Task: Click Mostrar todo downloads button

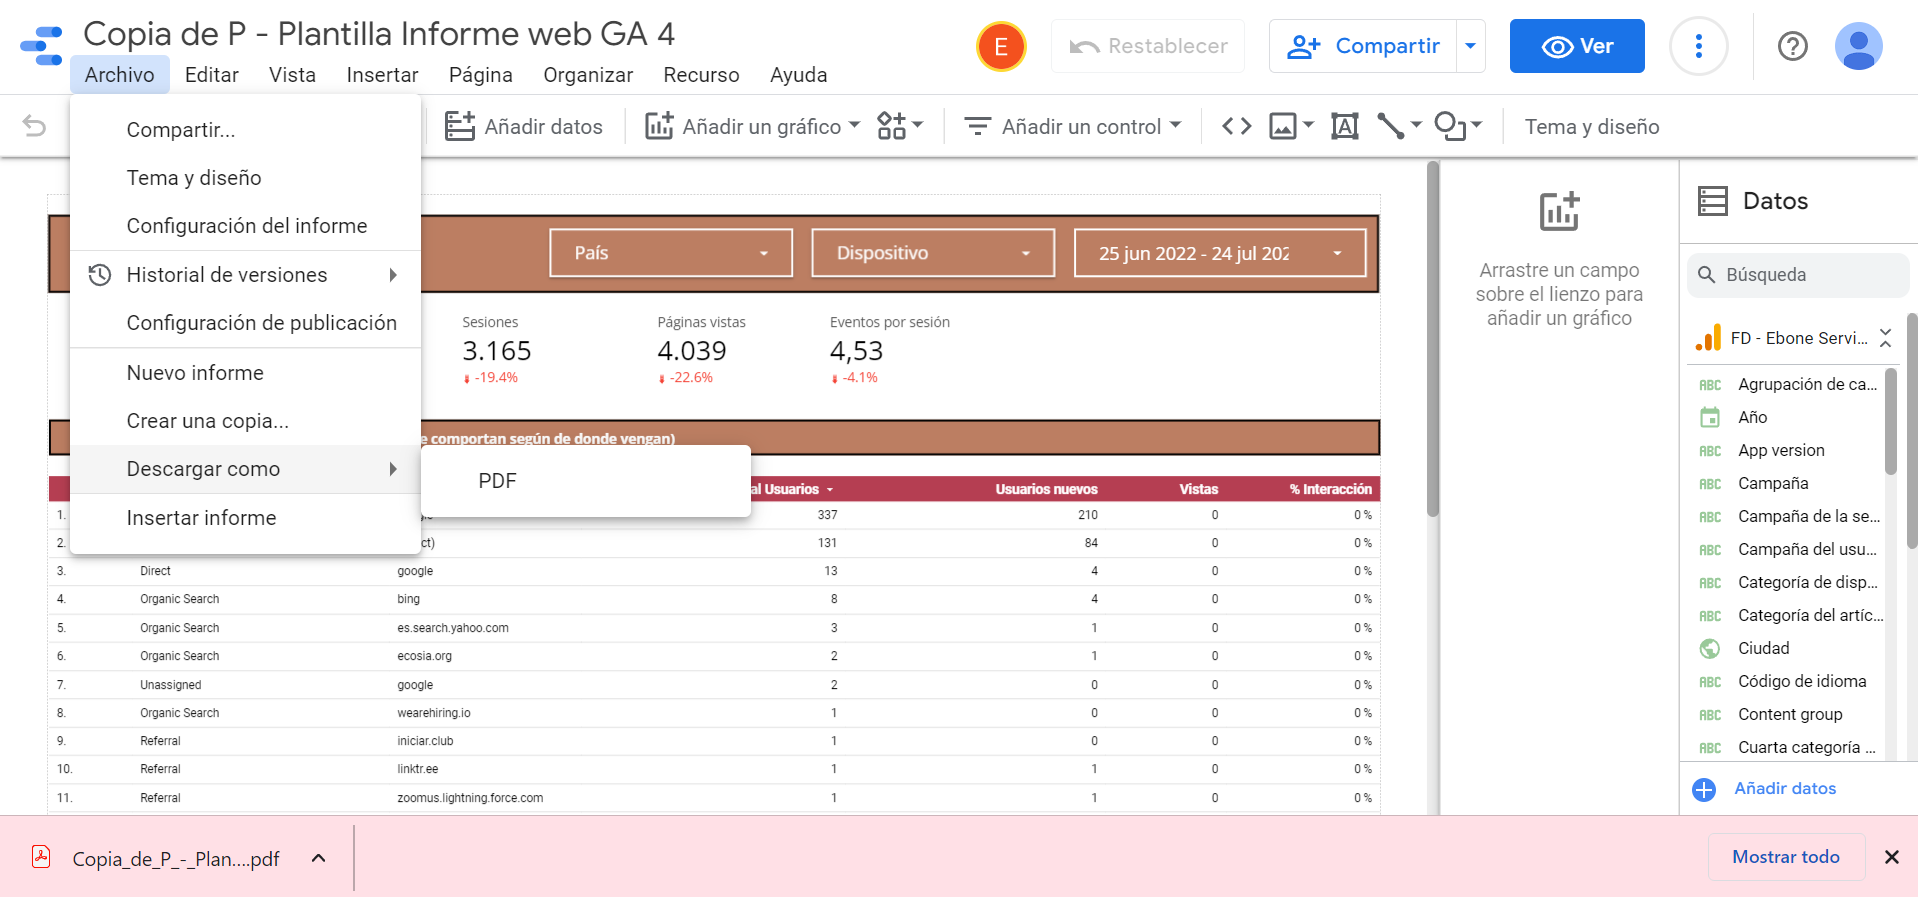Action: pos(1785,857)
